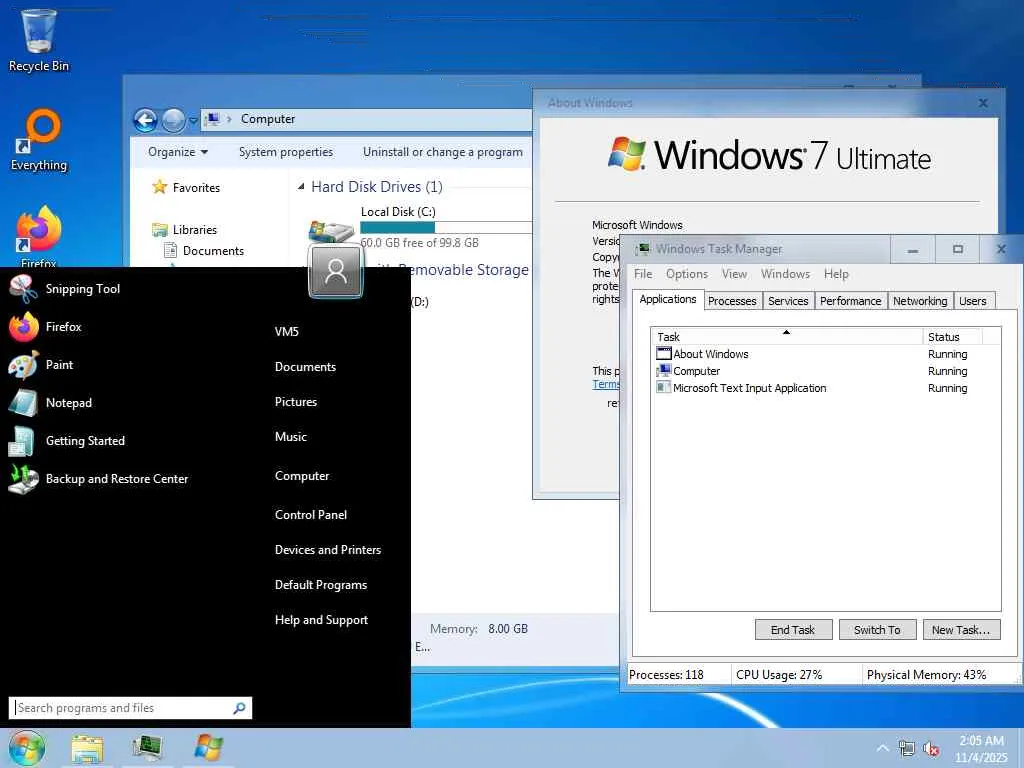Open Music from the Start menu
The width and height of the screenshot is (1024, 768).
click(291, 437)
